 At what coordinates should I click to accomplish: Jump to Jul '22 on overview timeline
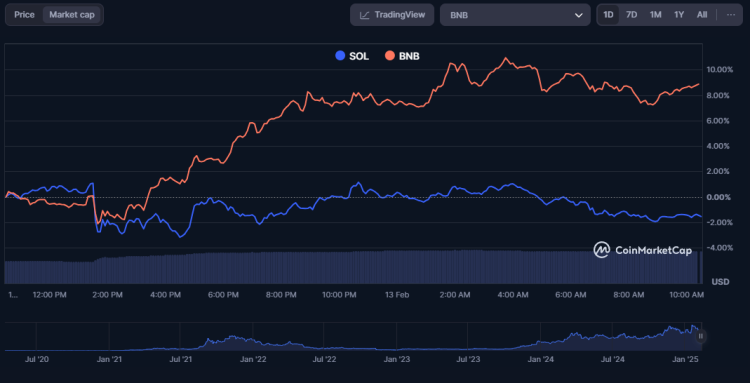[x=324, y=359]
